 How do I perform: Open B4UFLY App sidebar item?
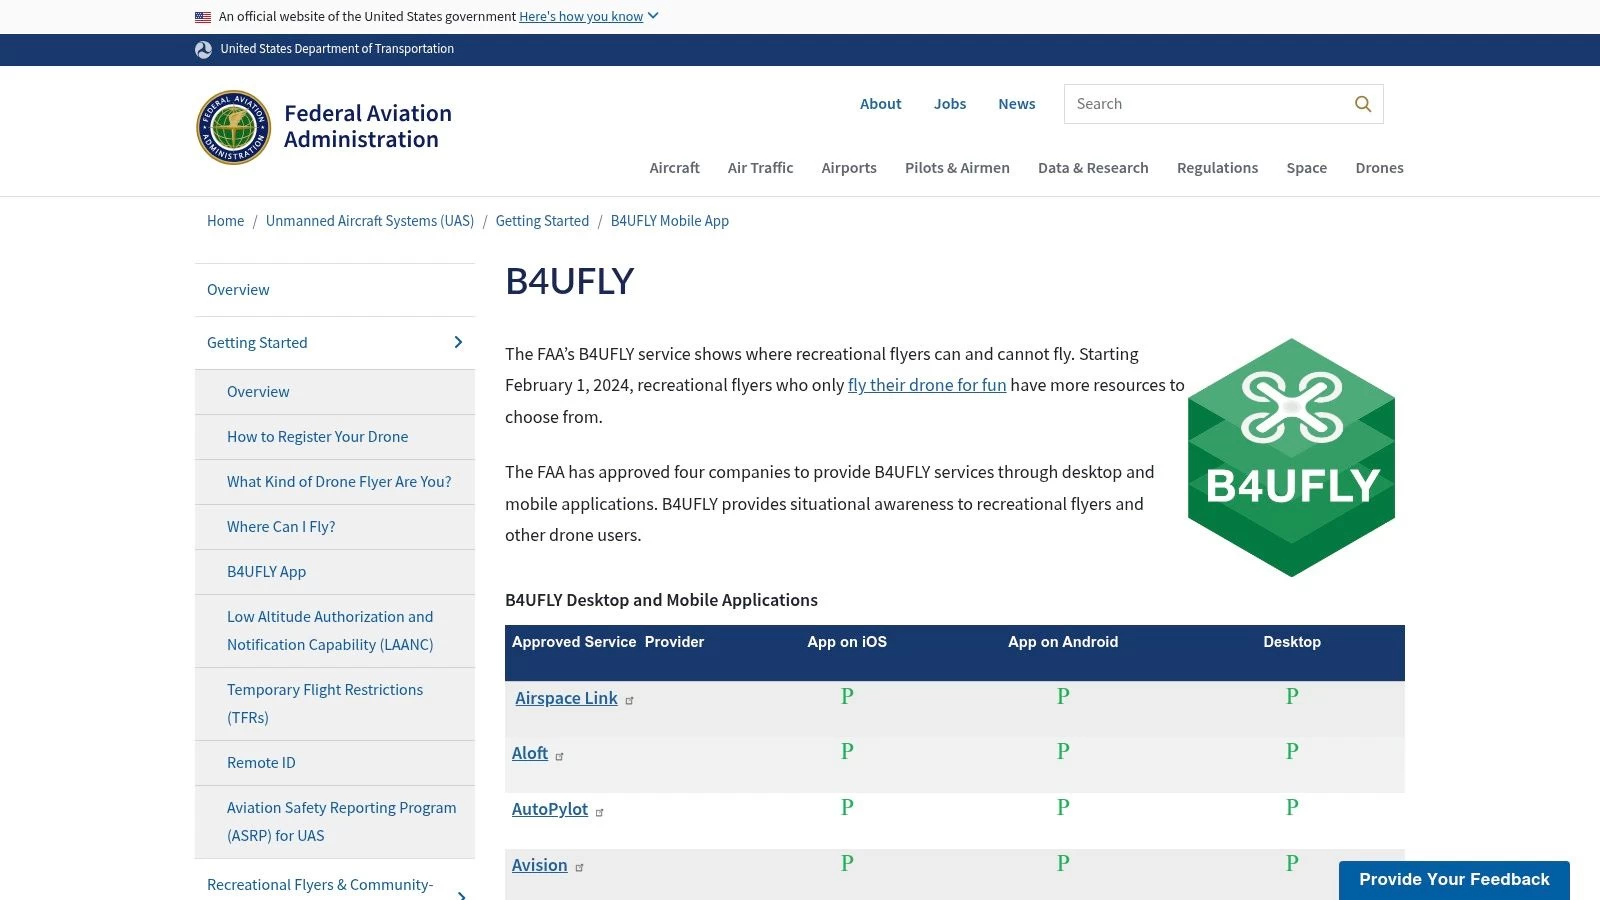point(266,572)
